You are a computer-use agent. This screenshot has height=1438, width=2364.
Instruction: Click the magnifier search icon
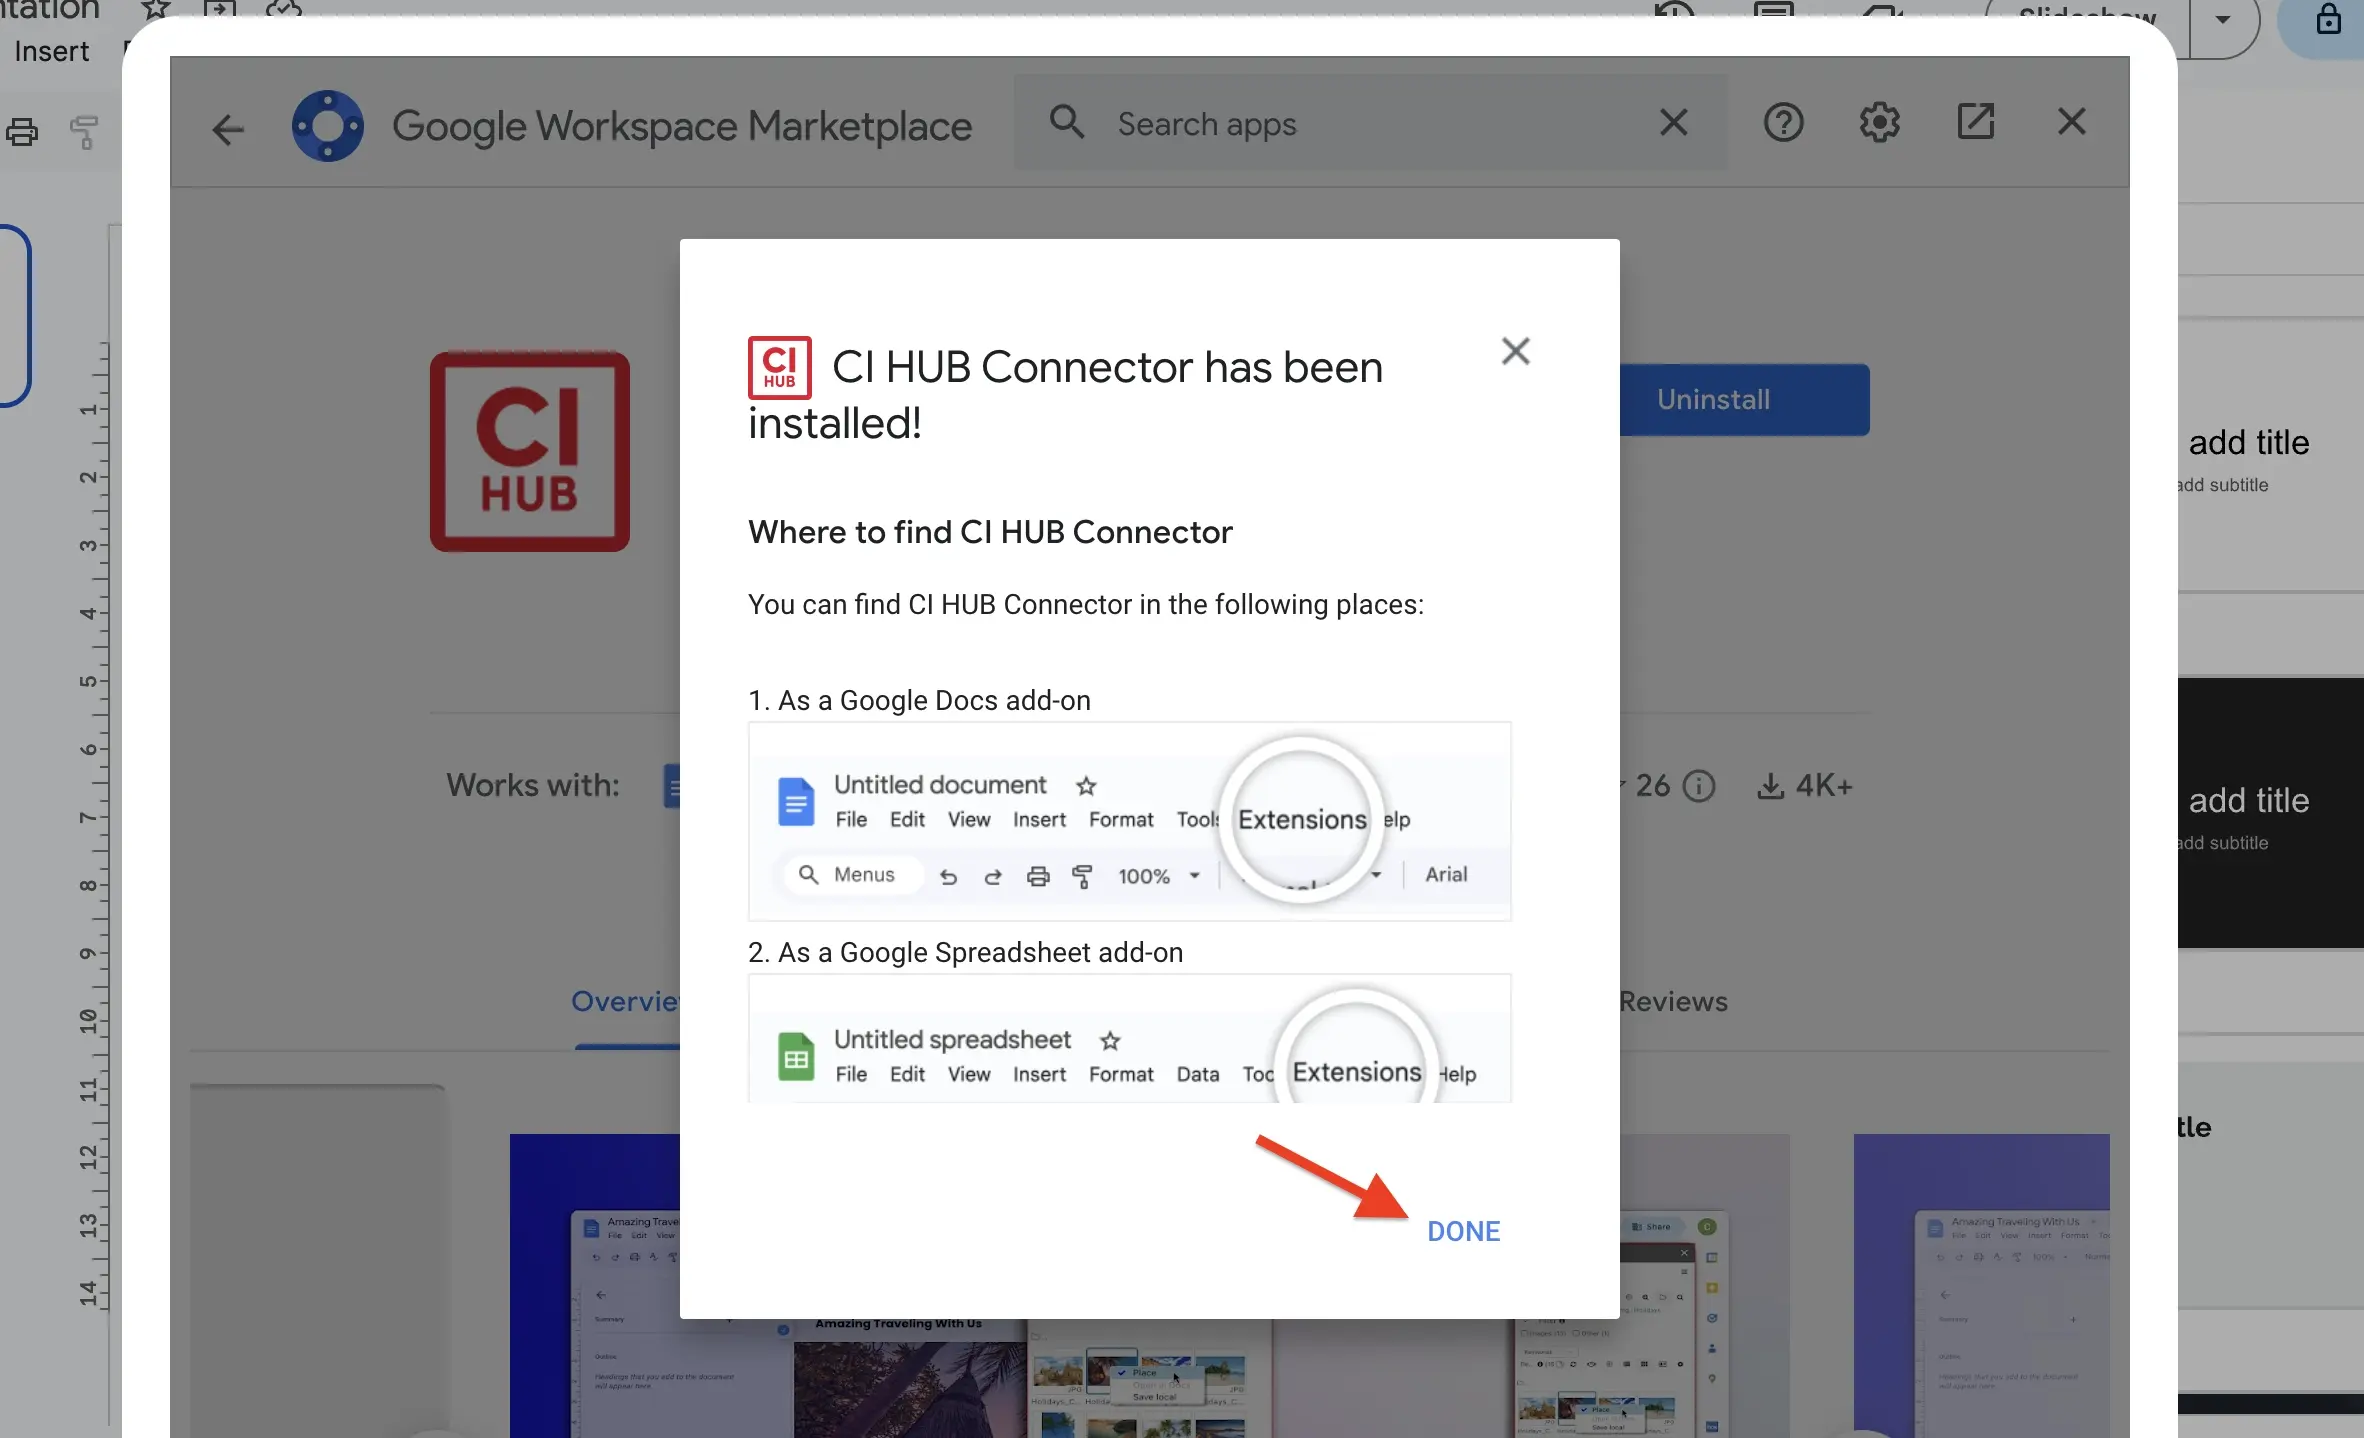pos(1066,123)
